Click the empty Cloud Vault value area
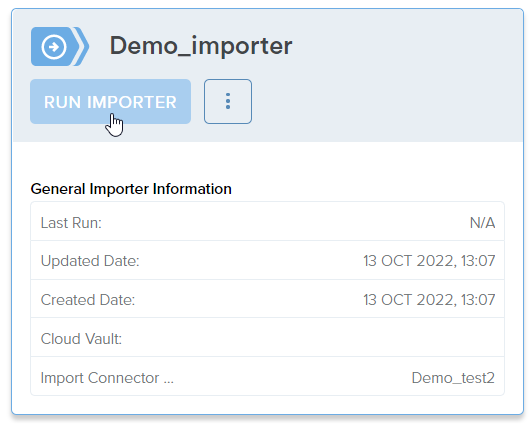Viewport: 530px width, 427px height. 313,338
